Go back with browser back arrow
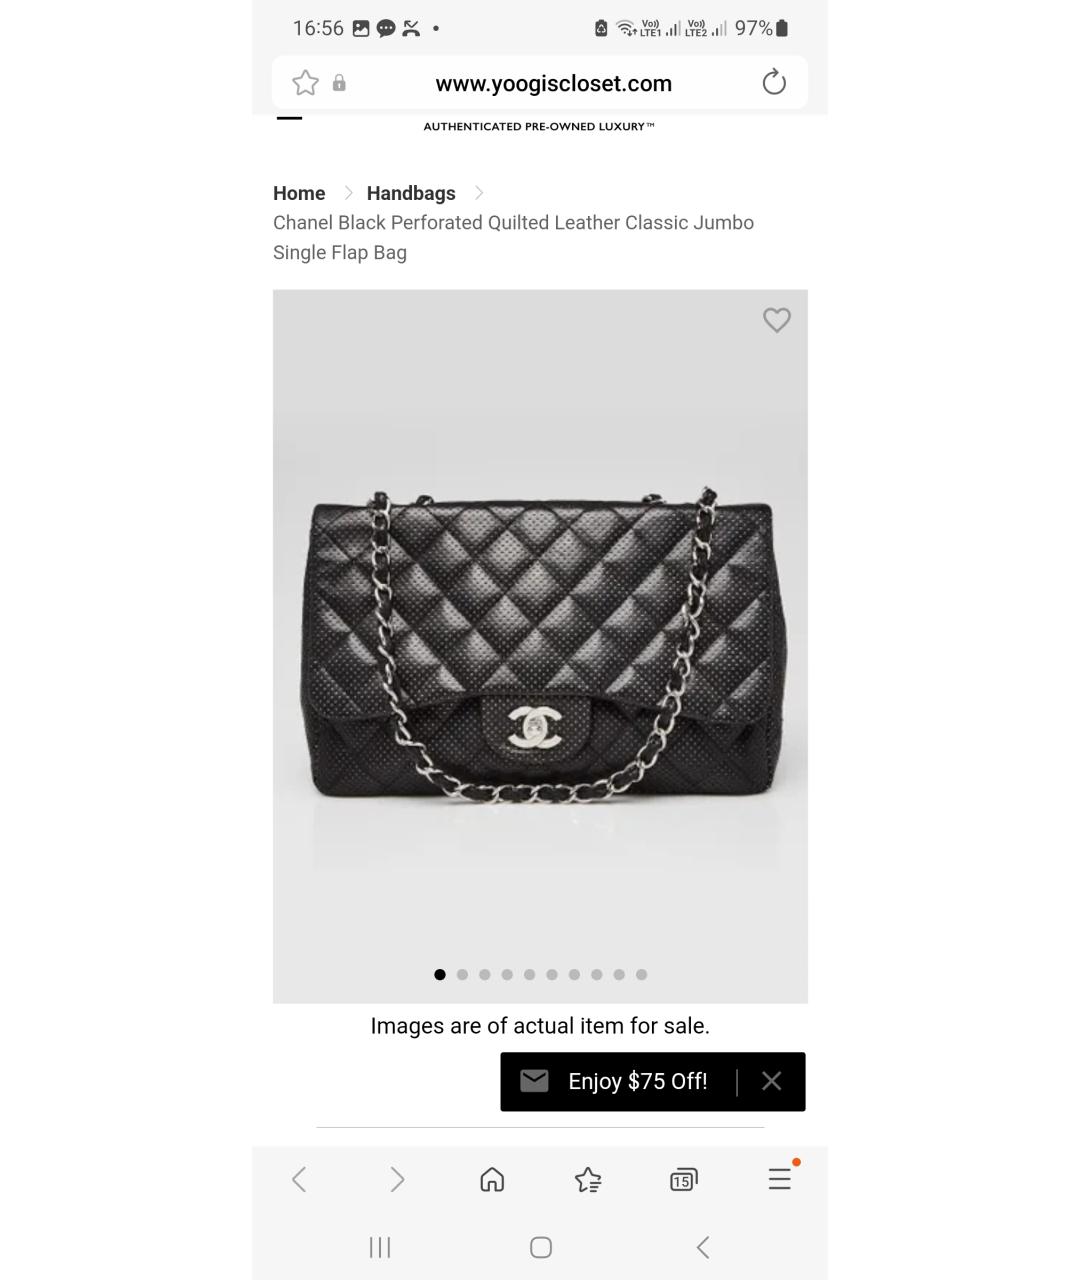This screenshot has height=1280, width=1080. click(x=299, y=1180)
